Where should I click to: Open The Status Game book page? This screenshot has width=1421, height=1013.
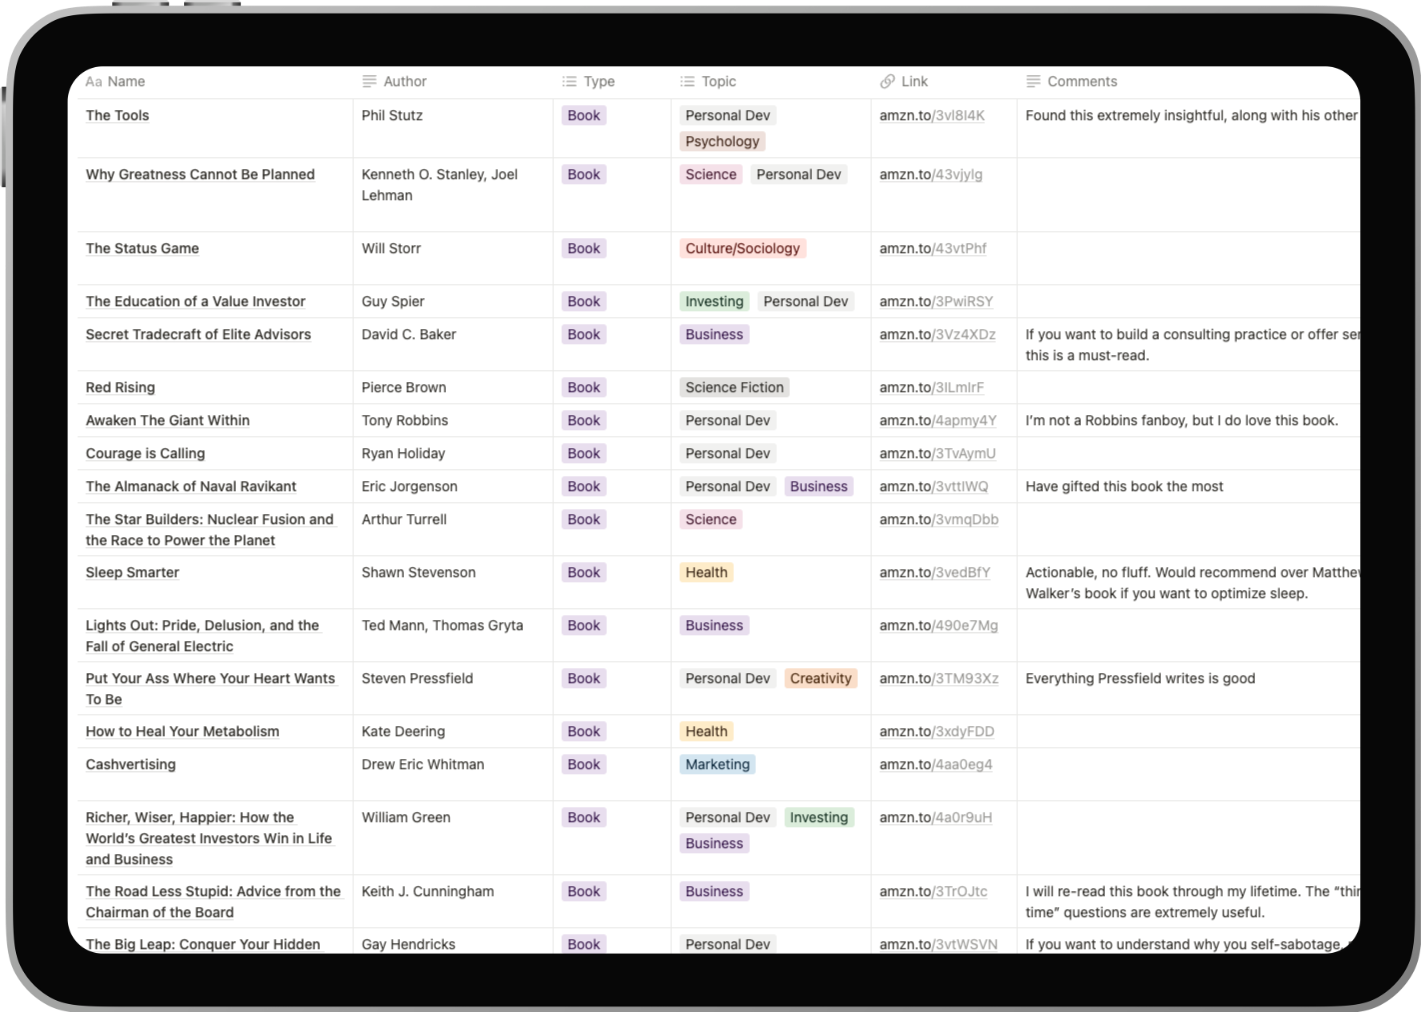tap(142, 249)
